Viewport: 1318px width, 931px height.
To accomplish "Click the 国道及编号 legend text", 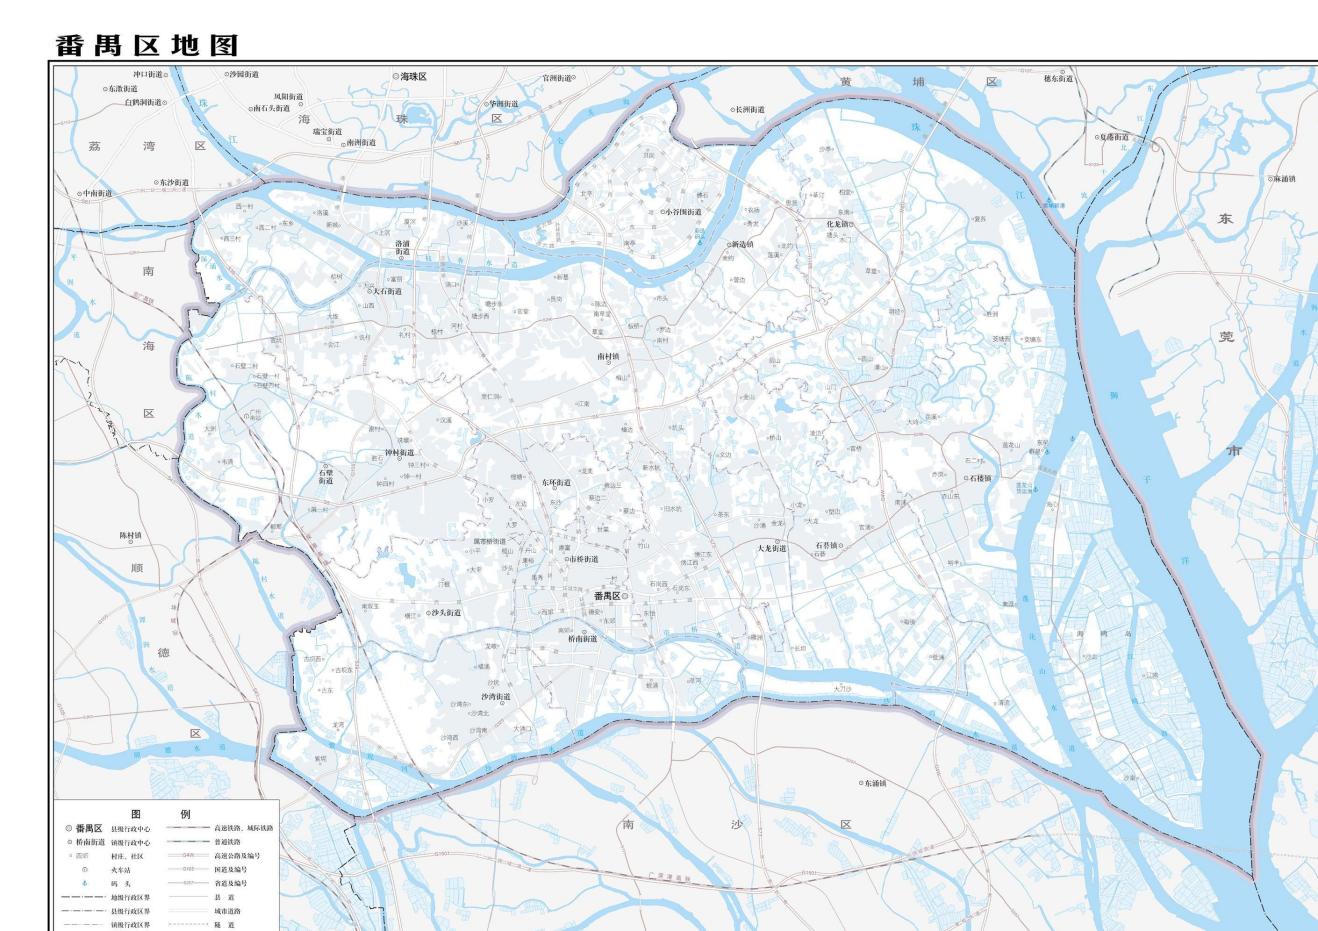I will coord(231,870).
